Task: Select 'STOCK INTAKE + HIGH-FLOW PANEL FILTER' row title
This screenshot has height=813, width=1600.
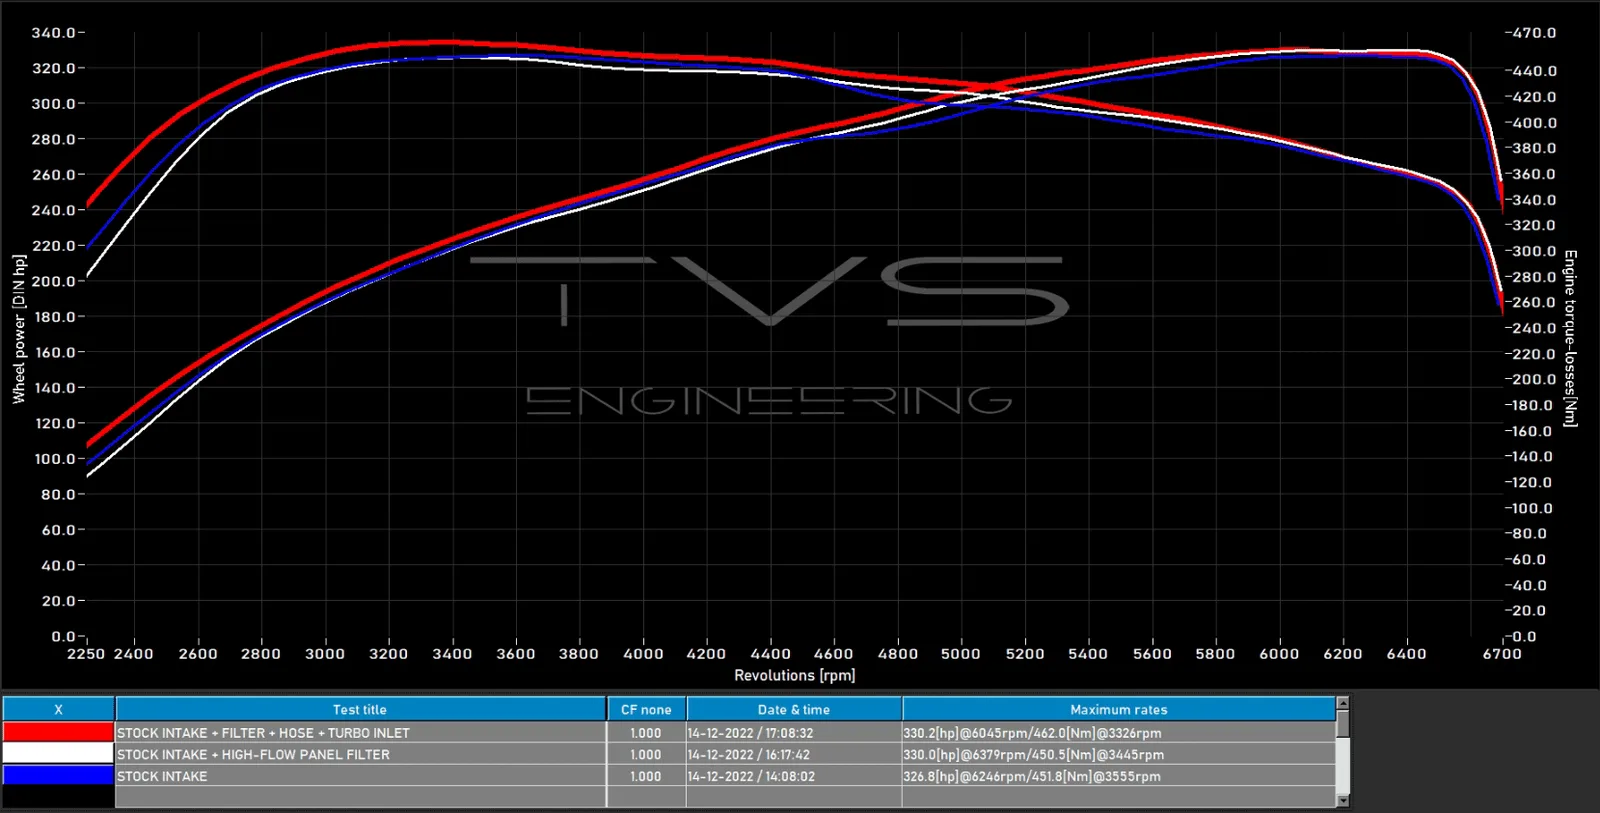Action: click(253, 755)
